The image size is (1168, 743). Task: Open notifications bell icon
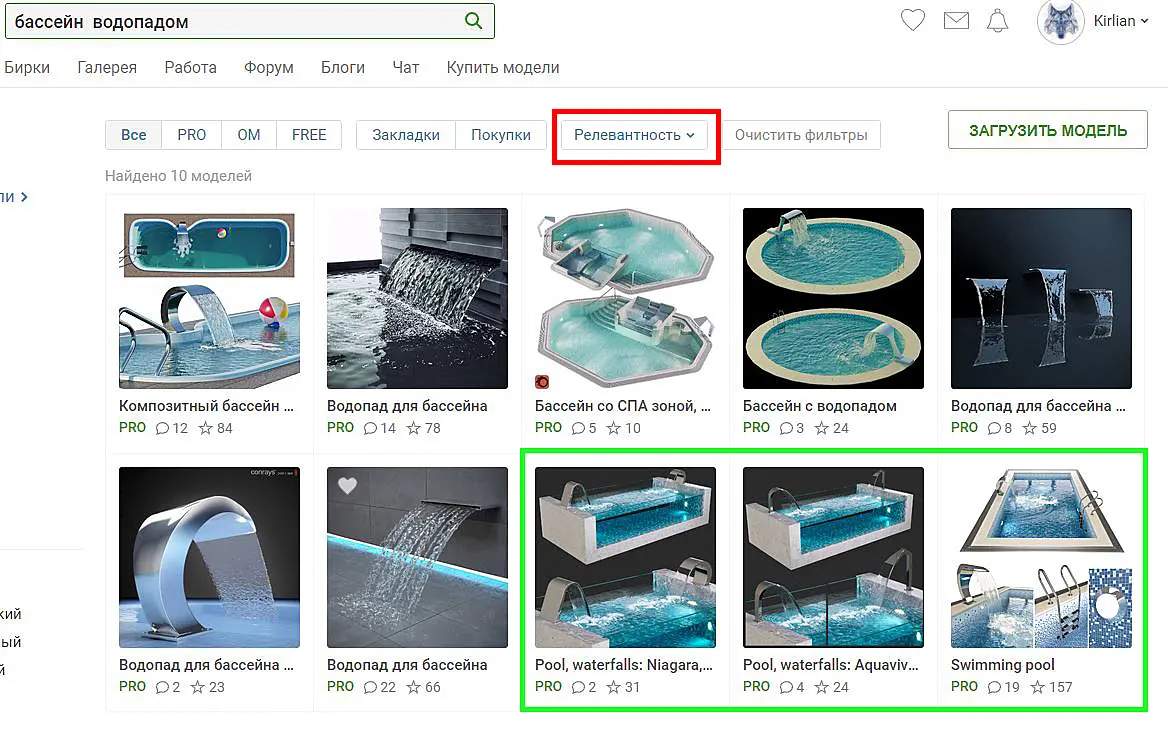(x=997, y=21)
